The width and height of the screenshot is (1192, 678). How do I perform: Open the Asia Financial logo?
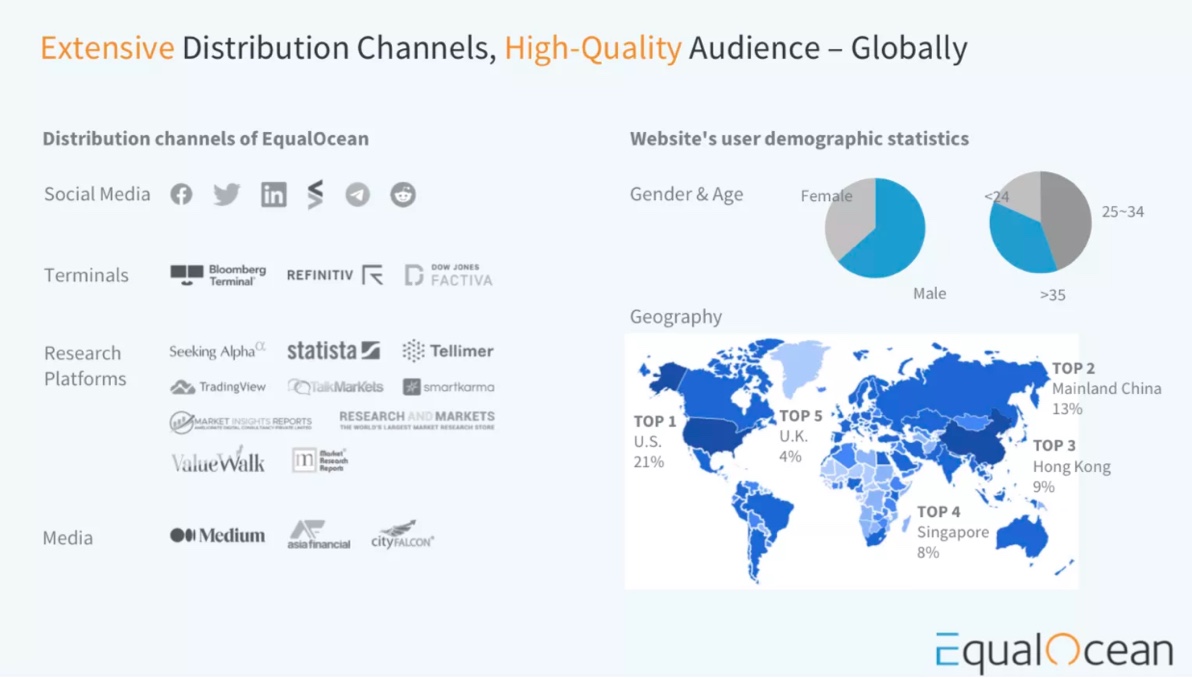pyautogui.click(x=319, y=534)
